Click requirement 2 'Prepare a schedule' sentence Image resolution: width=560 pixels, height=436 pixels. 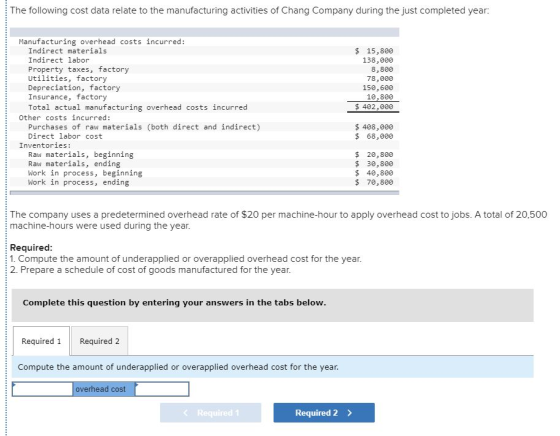(150, 270)
